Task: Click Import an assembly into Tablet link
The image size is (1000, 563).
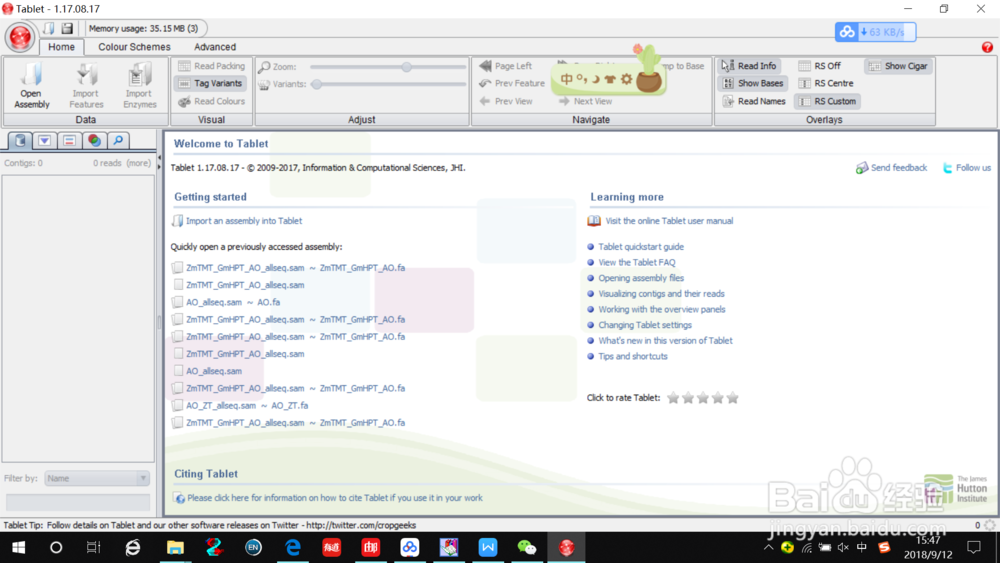Action: click(x=244, y=221)
